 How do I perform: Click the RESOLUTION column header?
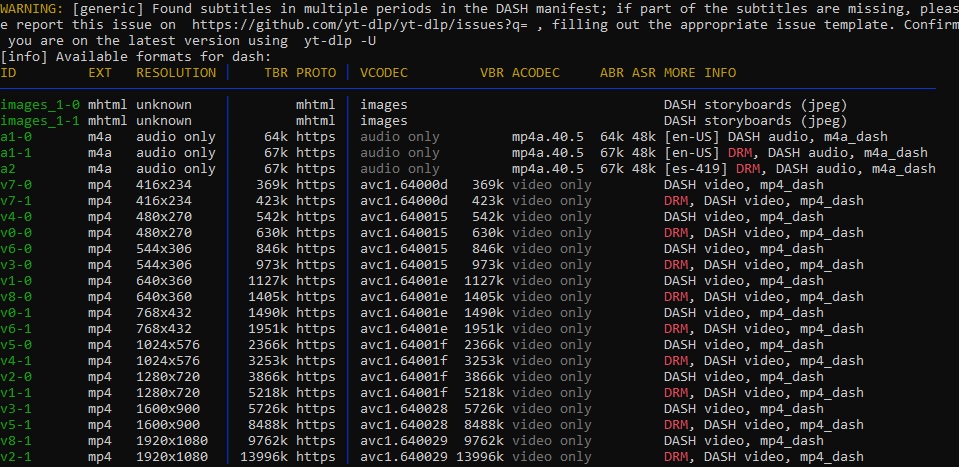(x=176, y=73)
